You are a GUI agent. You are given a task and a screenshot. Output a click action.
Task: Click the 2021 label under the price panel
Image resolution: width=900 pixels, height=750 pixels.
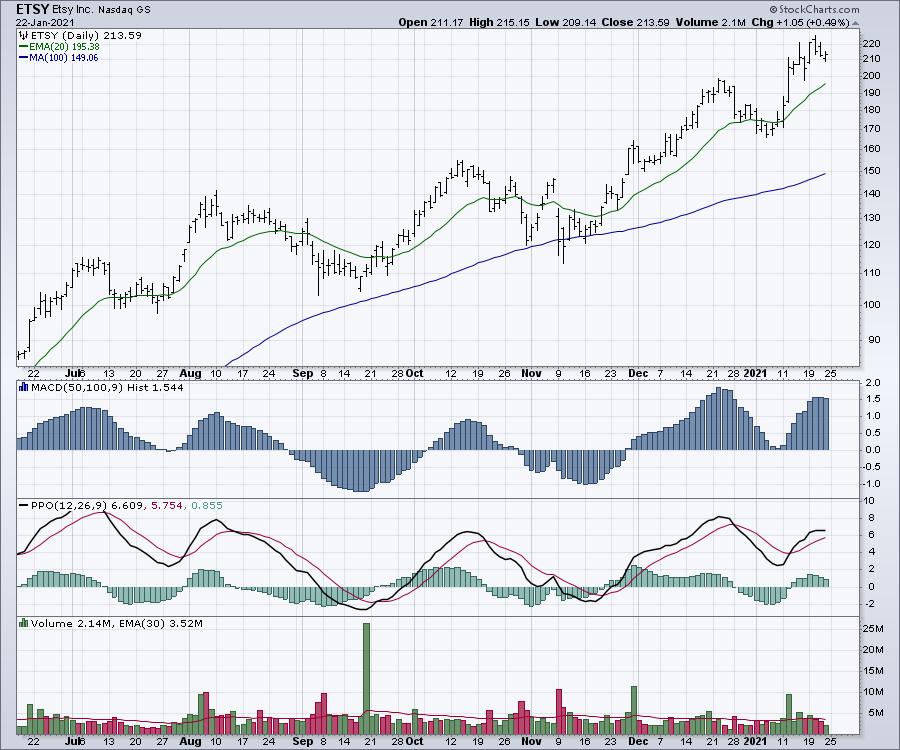point(755,373)
